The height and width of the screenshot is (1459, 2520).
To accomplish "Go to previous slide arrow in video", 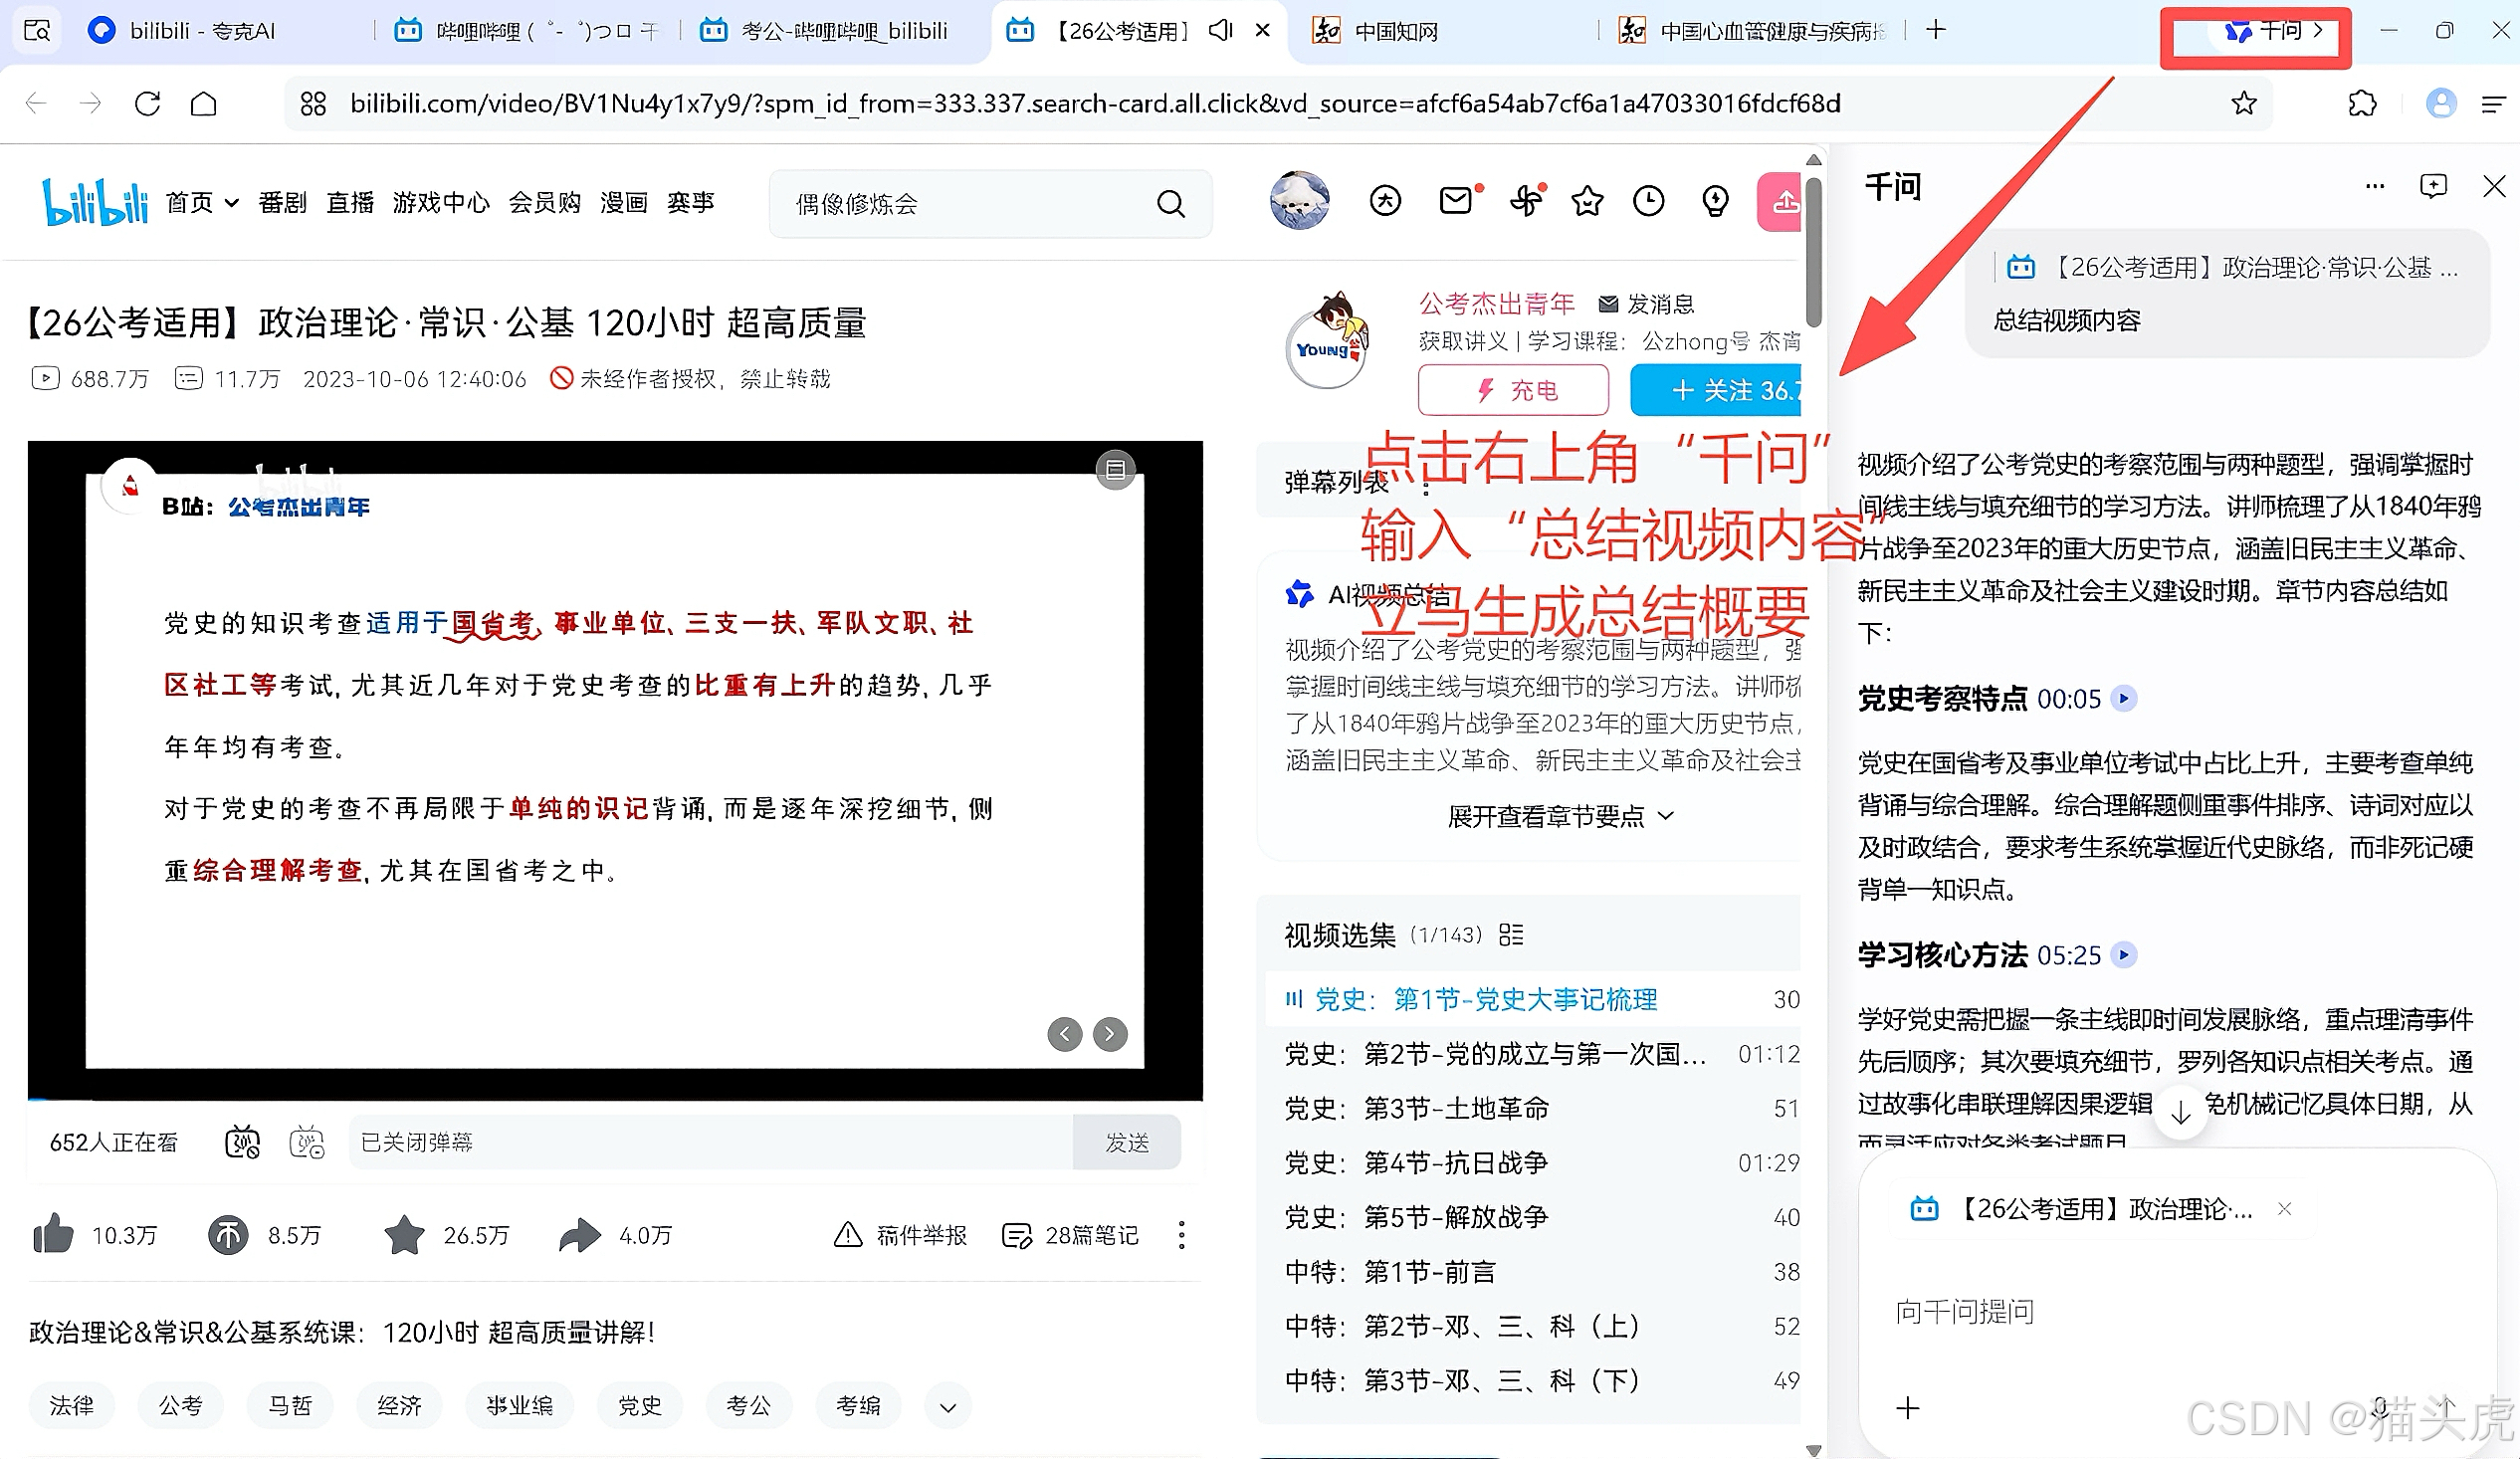I will 1065,1034.
